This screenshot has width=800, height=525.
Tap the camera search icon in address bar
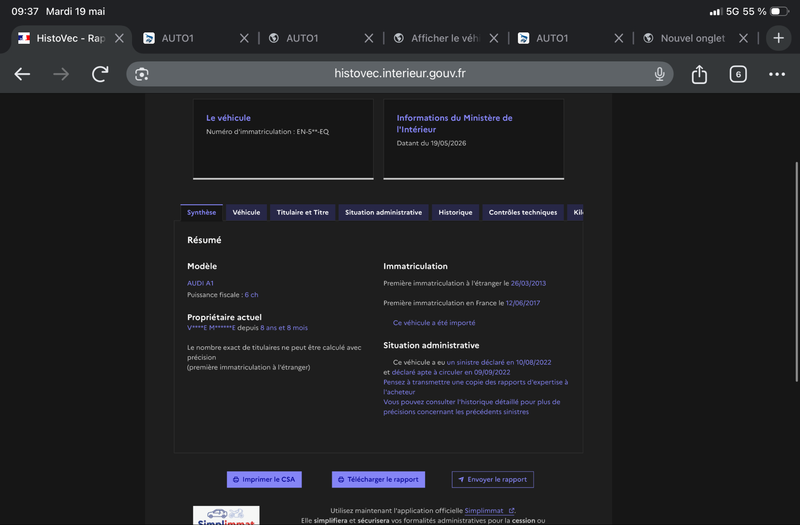click(141, 74)
